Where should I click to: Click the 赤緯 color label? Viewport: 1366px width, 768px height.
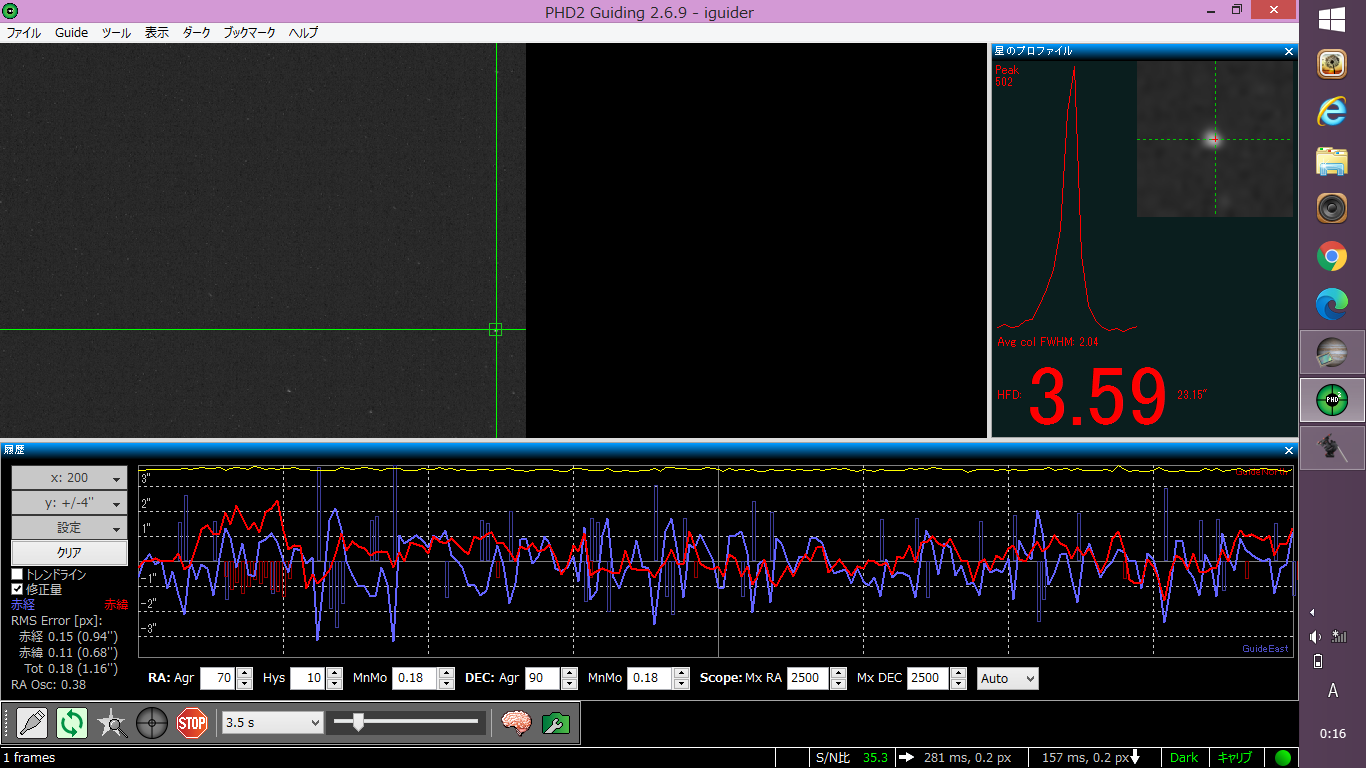(116, 605)
